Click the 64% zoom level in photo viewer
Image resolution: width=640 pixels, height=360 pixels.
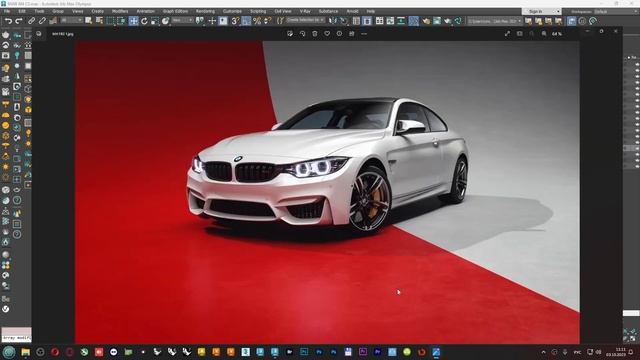tap(557, 34)
